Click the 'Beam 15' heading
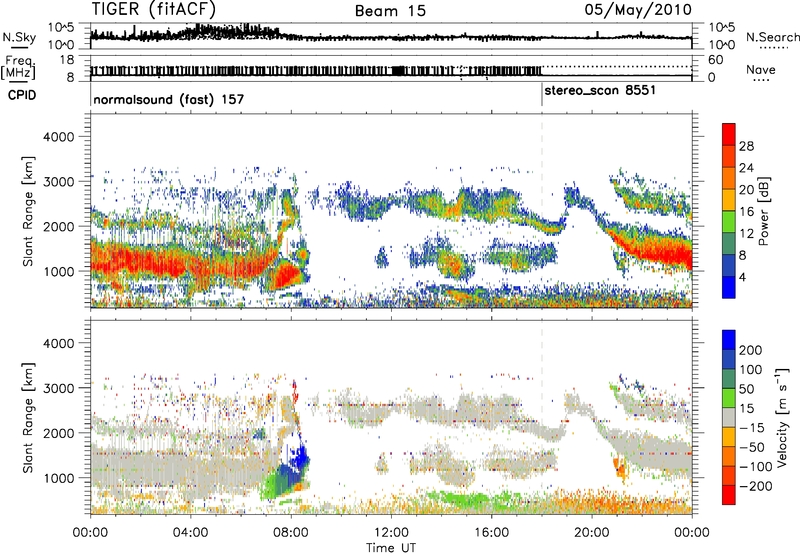 pos(390,11)
